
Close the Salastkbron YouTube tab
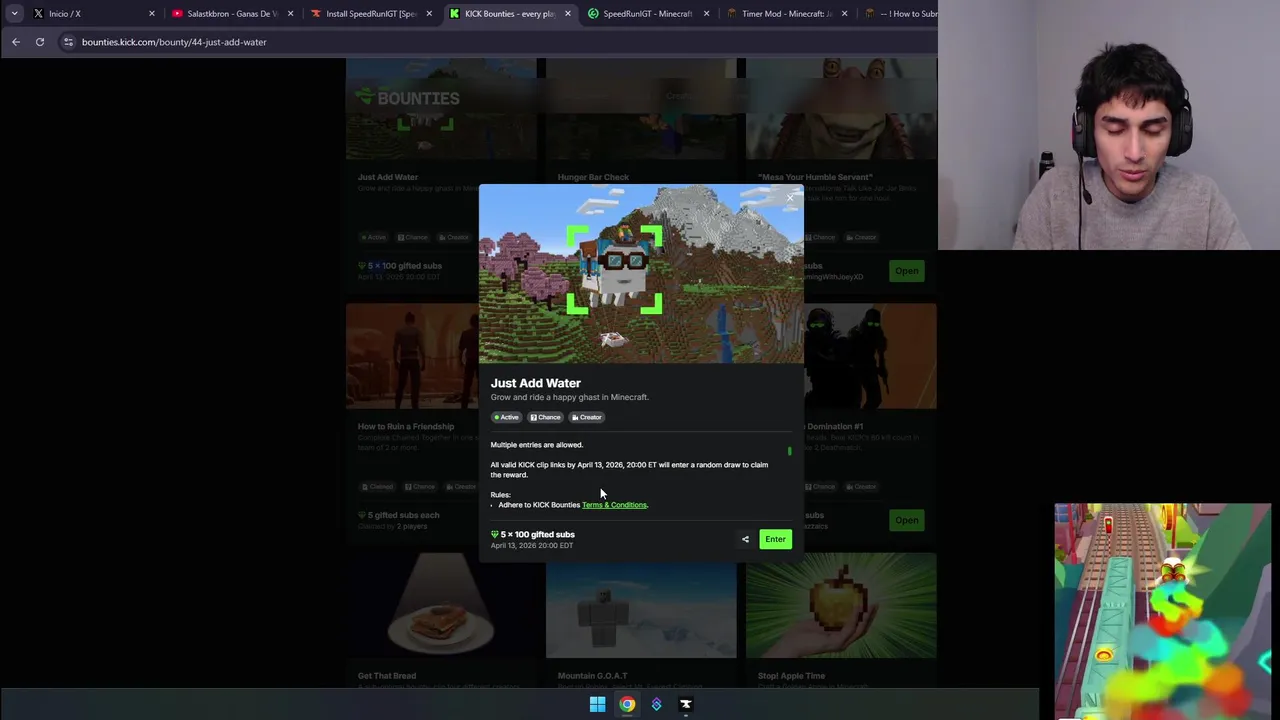pos(291,14)
